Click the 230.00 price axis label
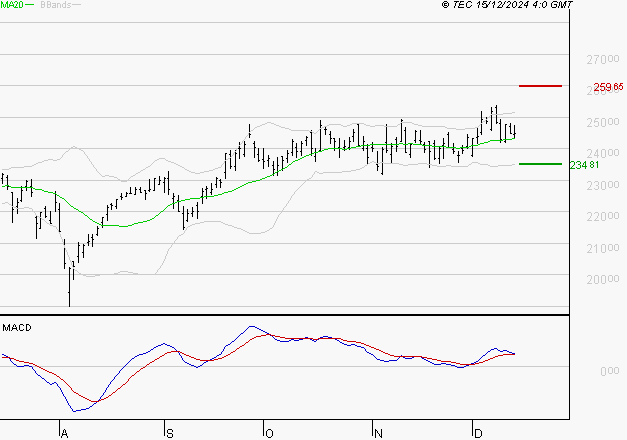The width and height of the screenshot is (627, 440). tap(603, 186)
